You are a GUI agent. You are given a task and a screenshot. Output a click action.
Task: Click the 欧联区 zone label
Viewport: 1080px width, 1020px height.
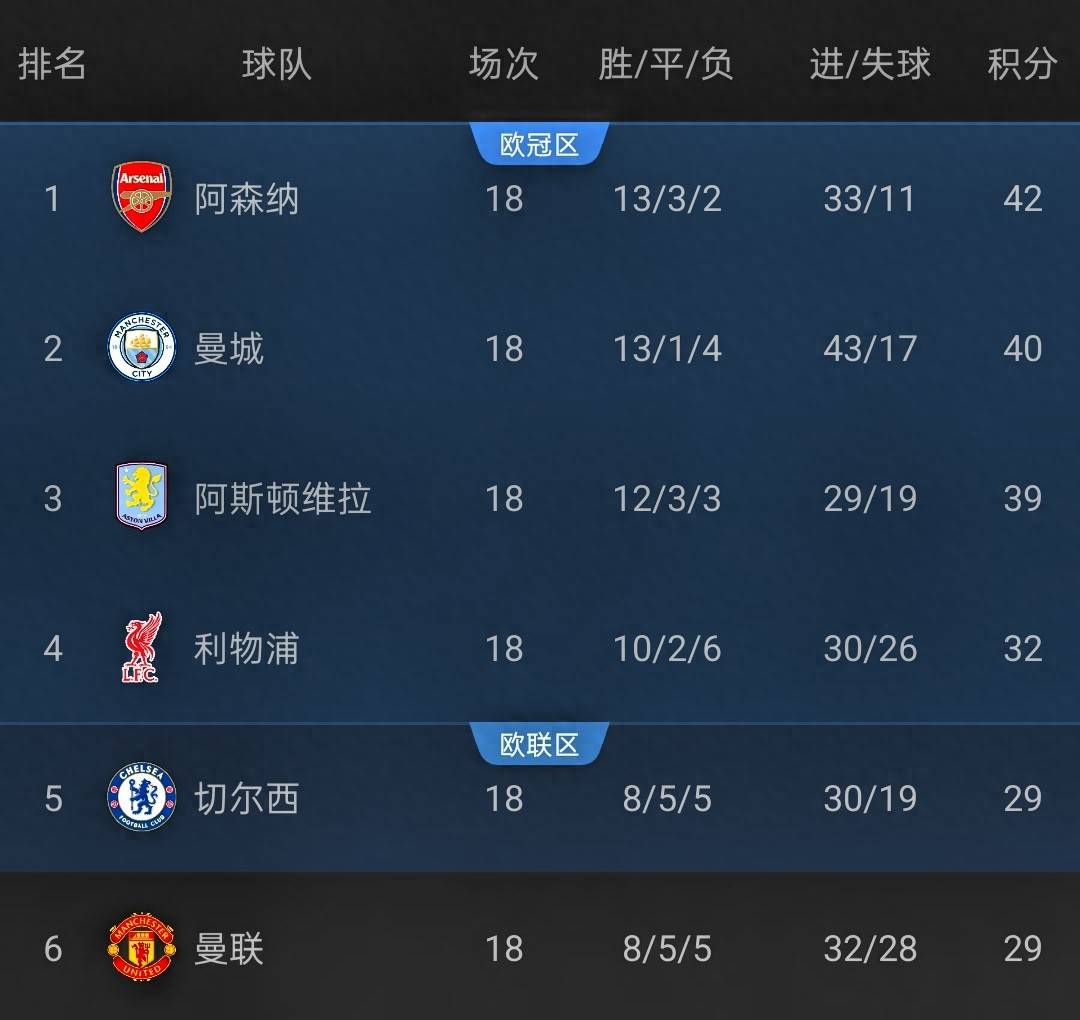(x=539, y=745)
